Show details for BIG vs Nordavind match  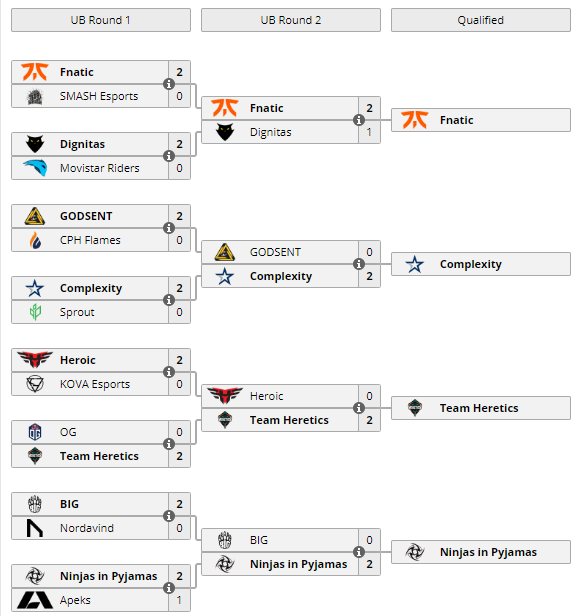click(169, 516)
